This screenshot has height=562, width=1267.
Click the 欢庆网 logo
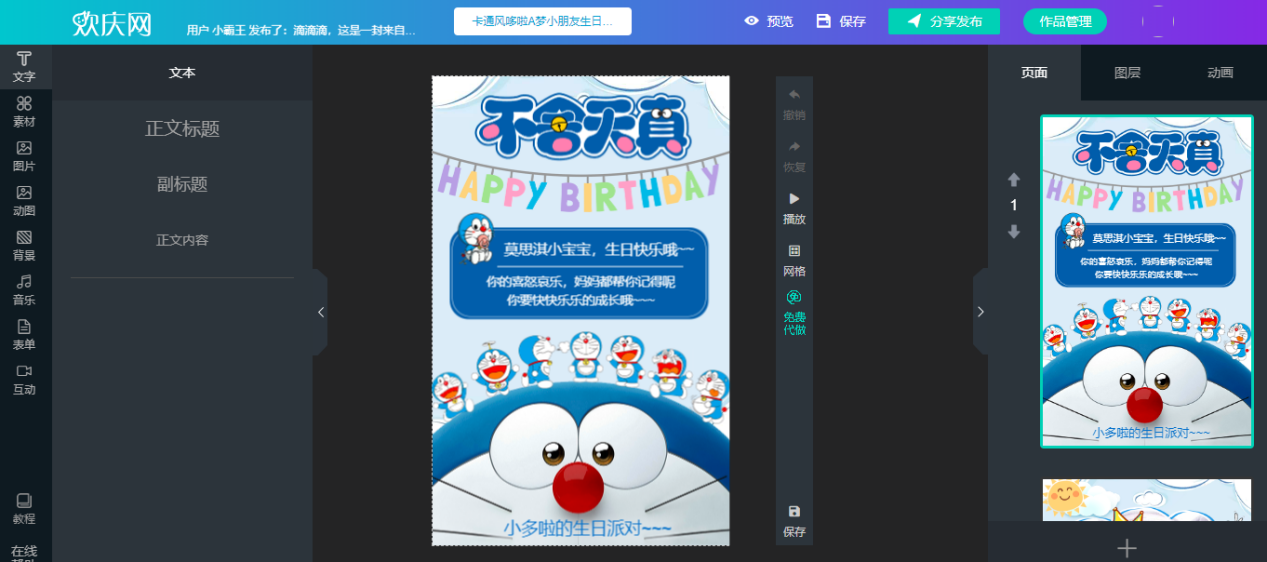click(112, 23)
